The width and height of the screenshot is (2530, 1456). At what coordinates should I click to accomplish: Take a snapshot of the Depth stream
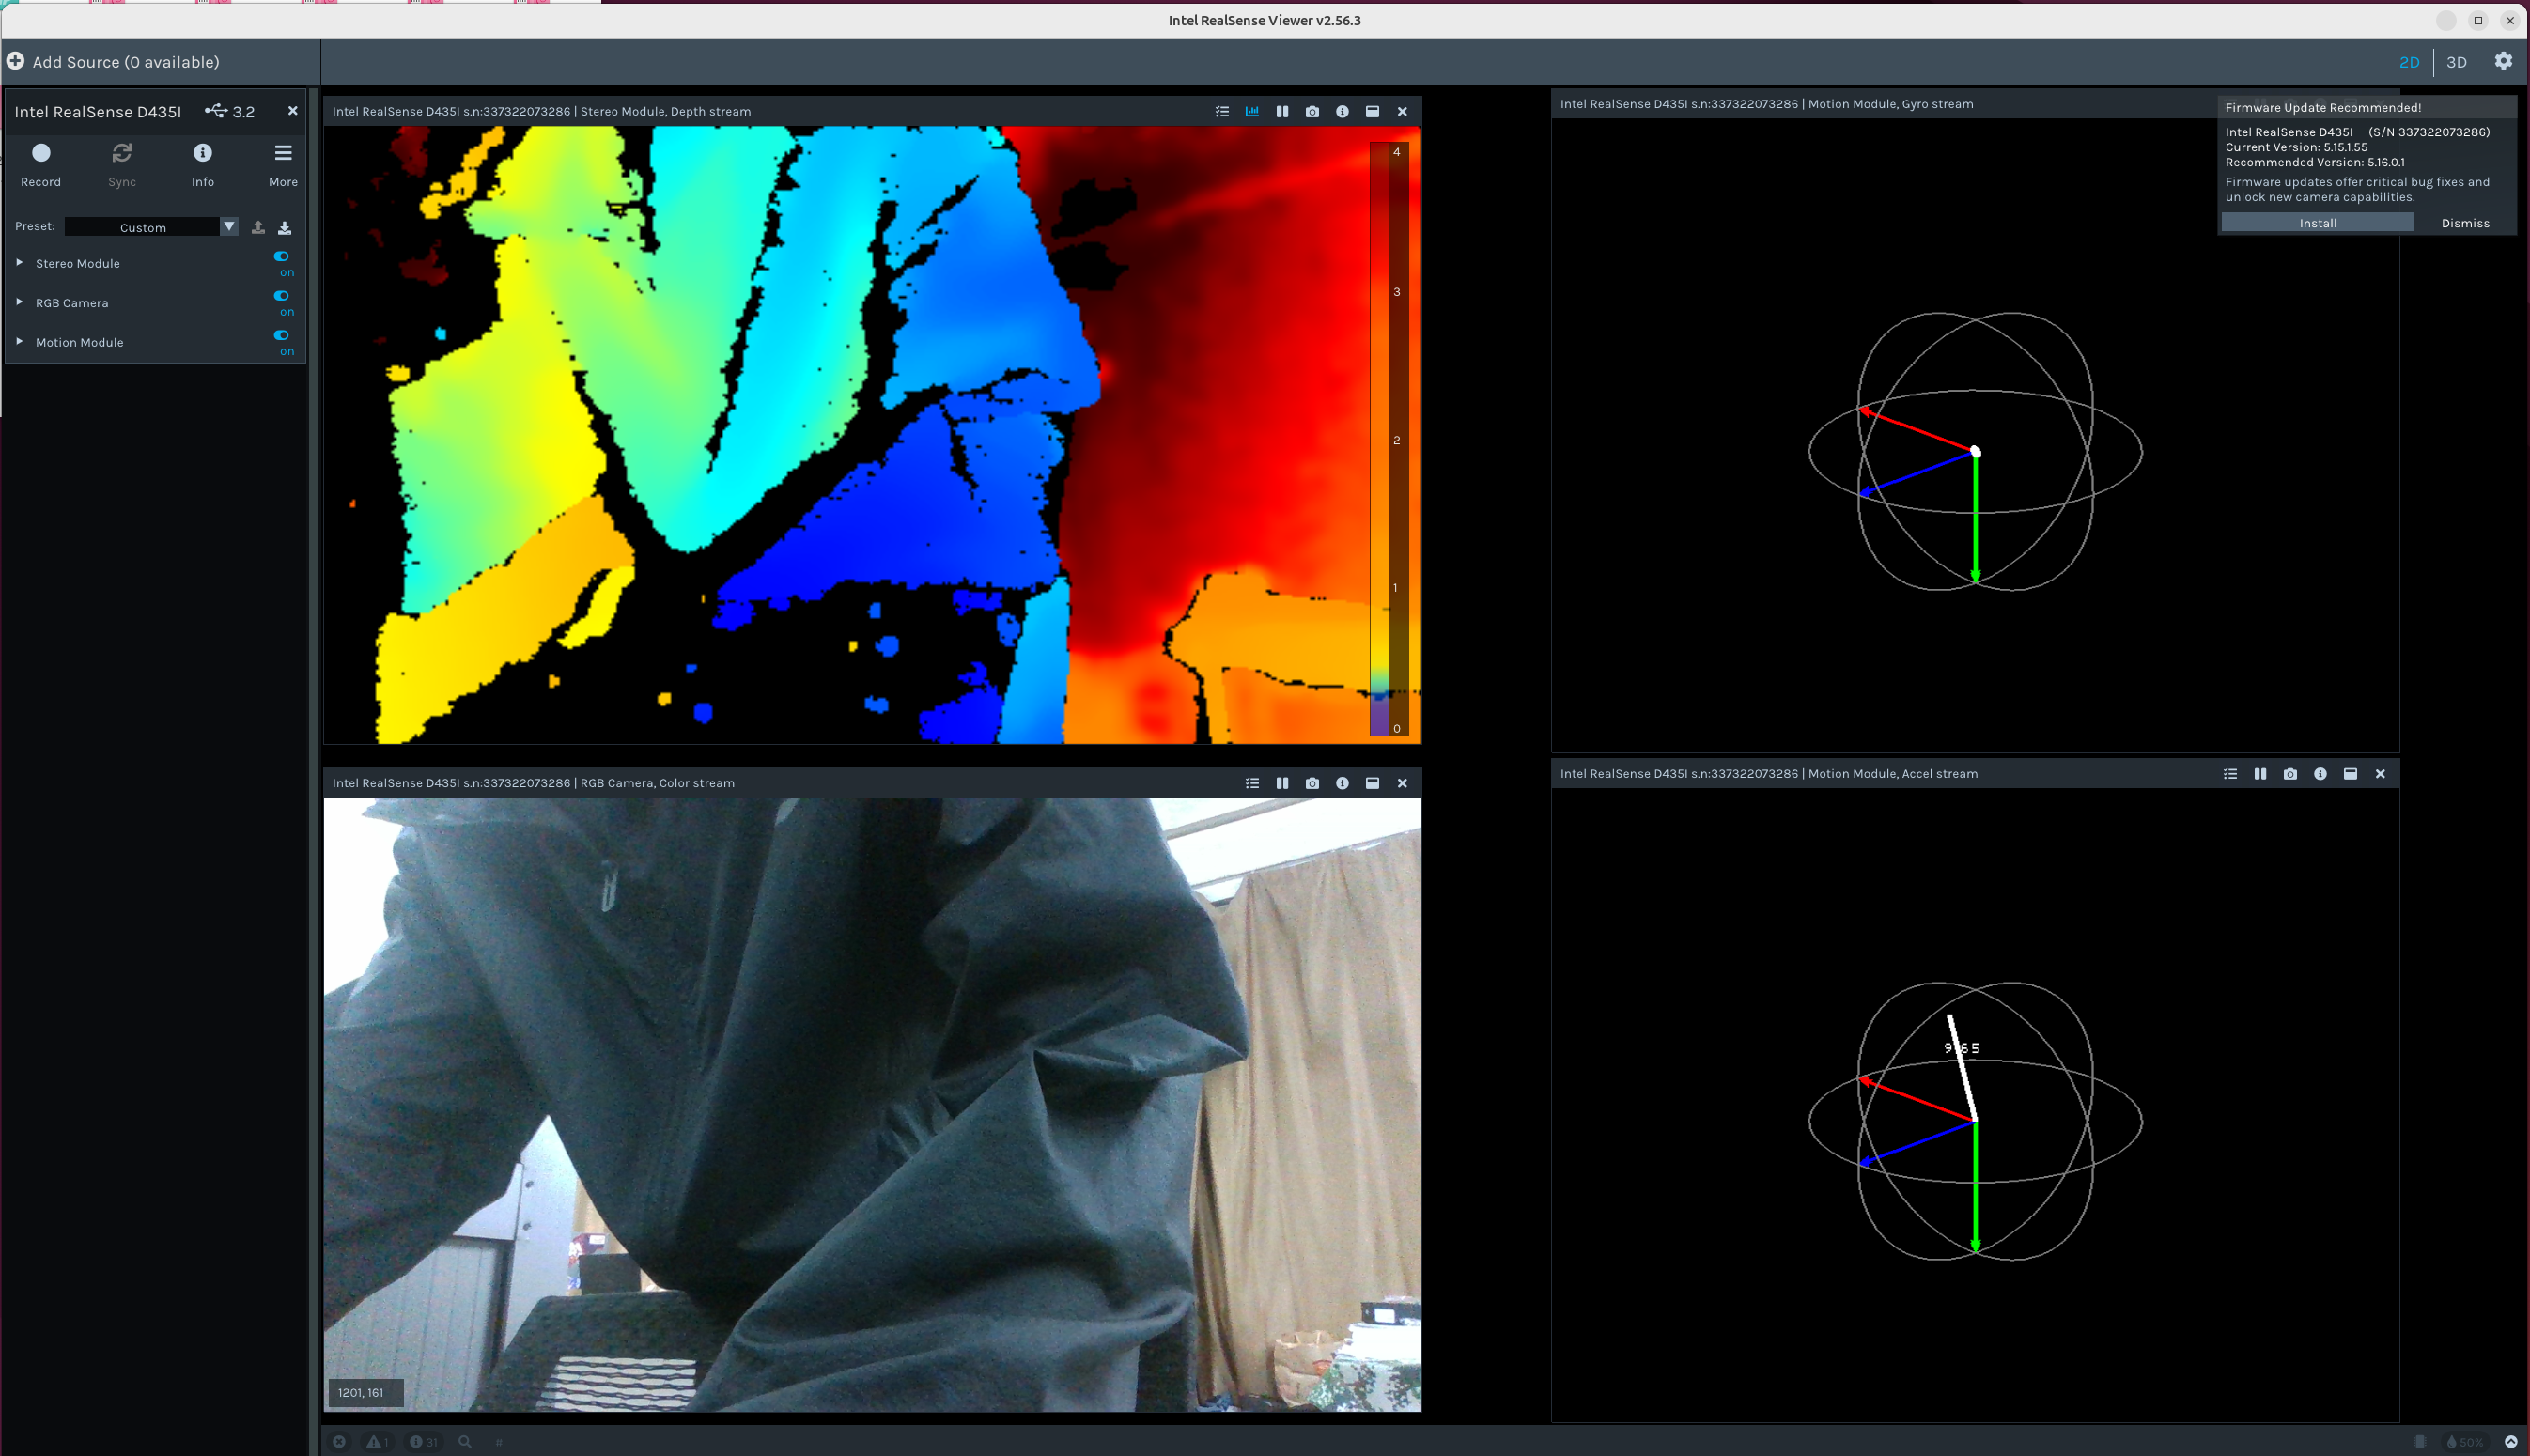click(x=1312, y=111)
